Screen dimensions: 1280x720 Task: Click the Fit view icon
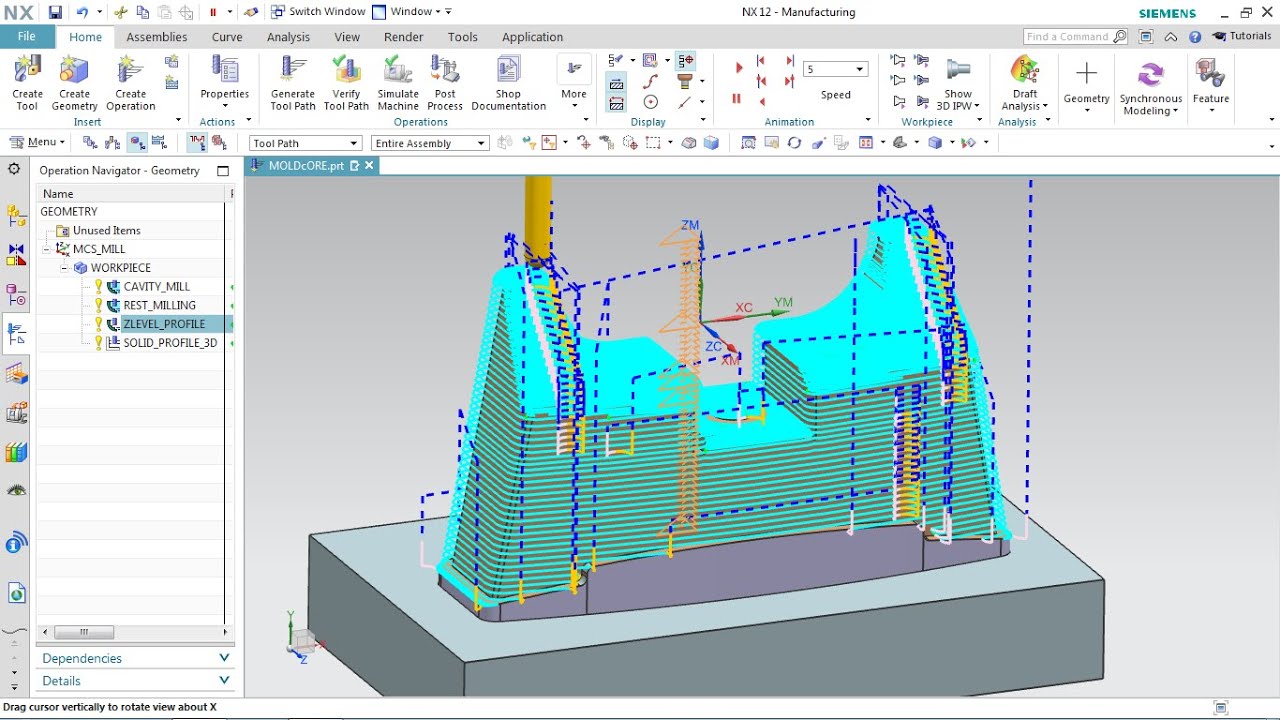point(748,143)
